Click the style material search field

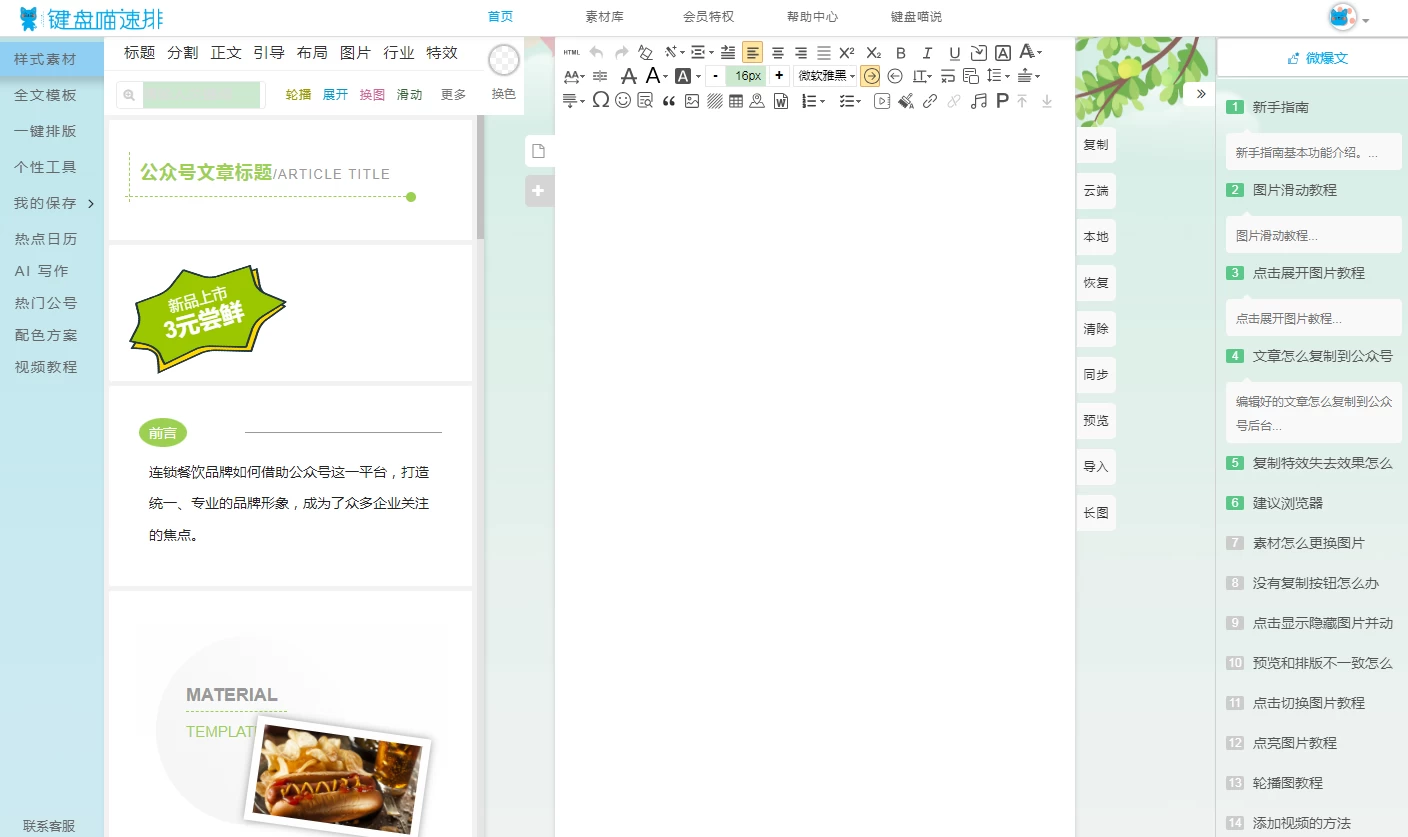point(200,95)
